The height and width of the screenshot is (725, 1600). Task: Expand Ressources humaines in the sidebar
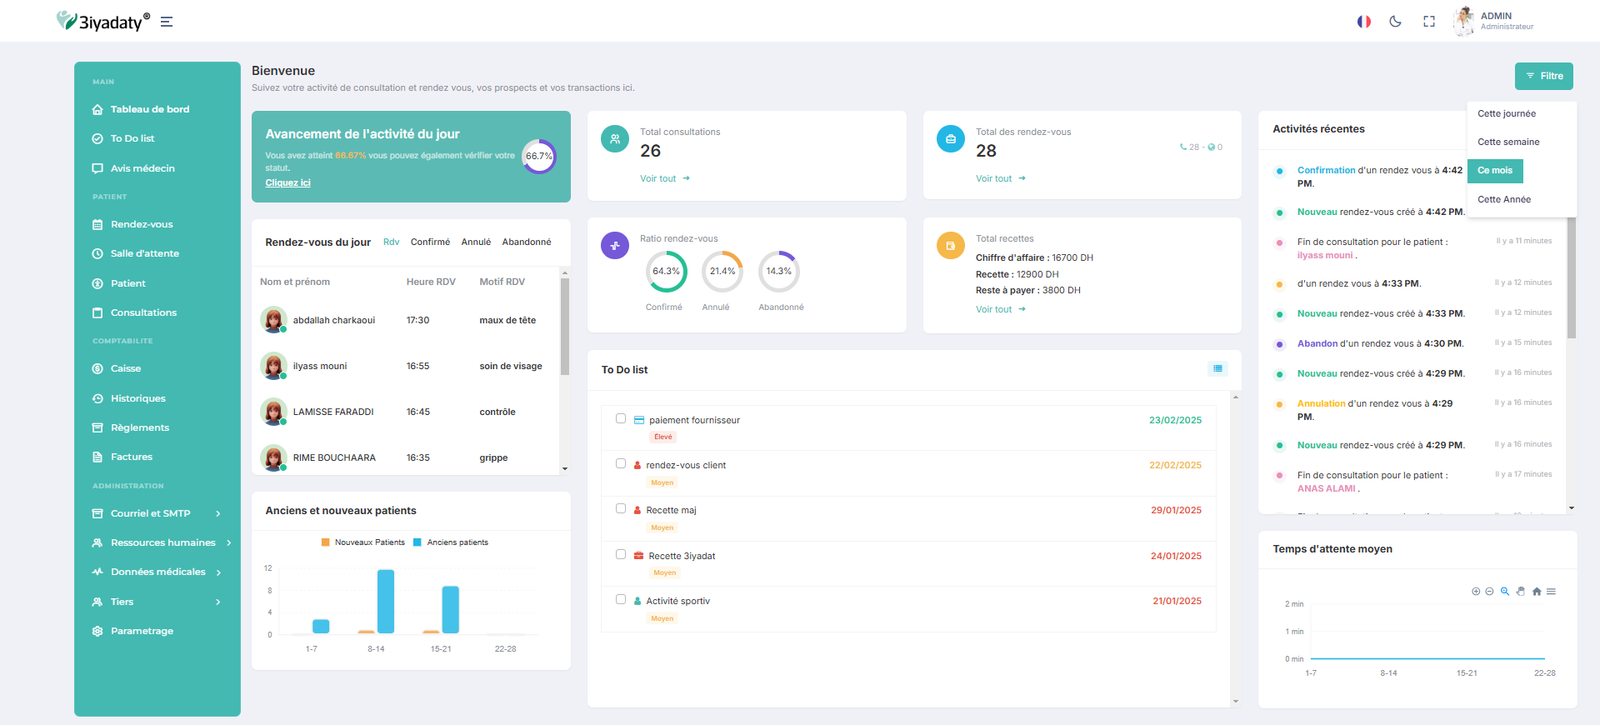[x=162, y=543]
